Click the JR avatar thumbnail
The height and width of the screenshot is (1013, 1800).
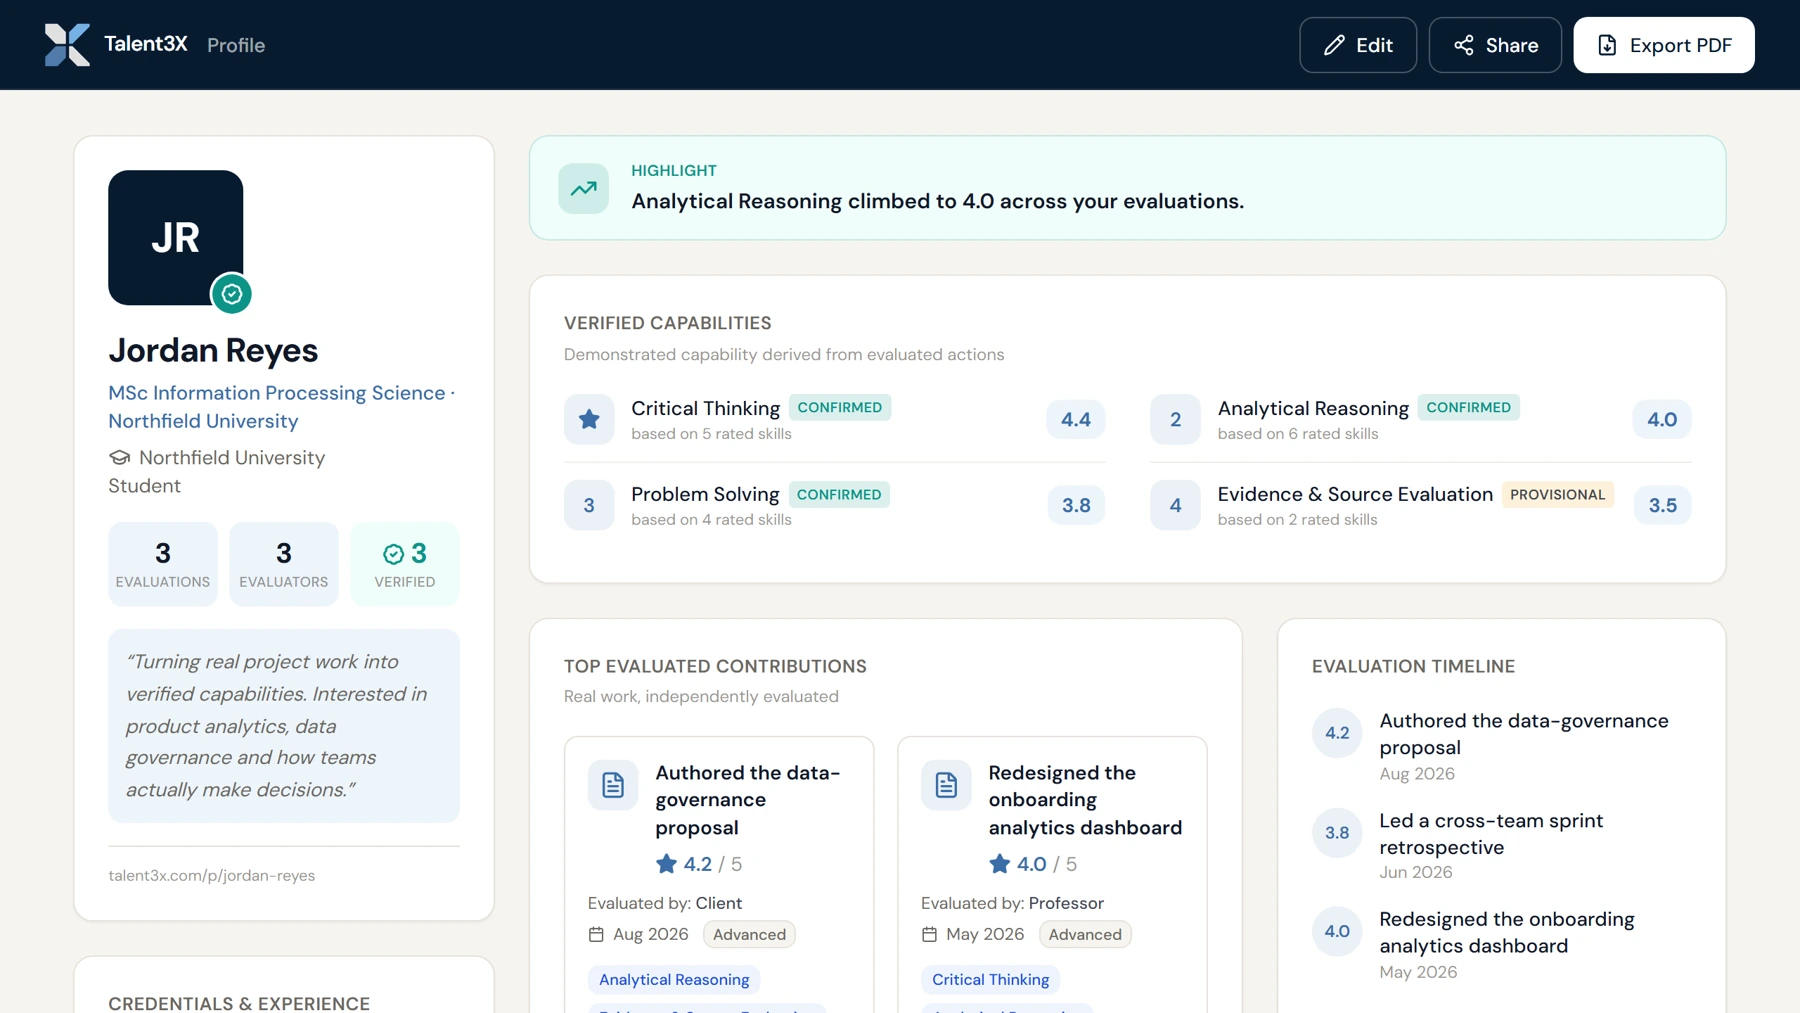click(x=176, y=238)
